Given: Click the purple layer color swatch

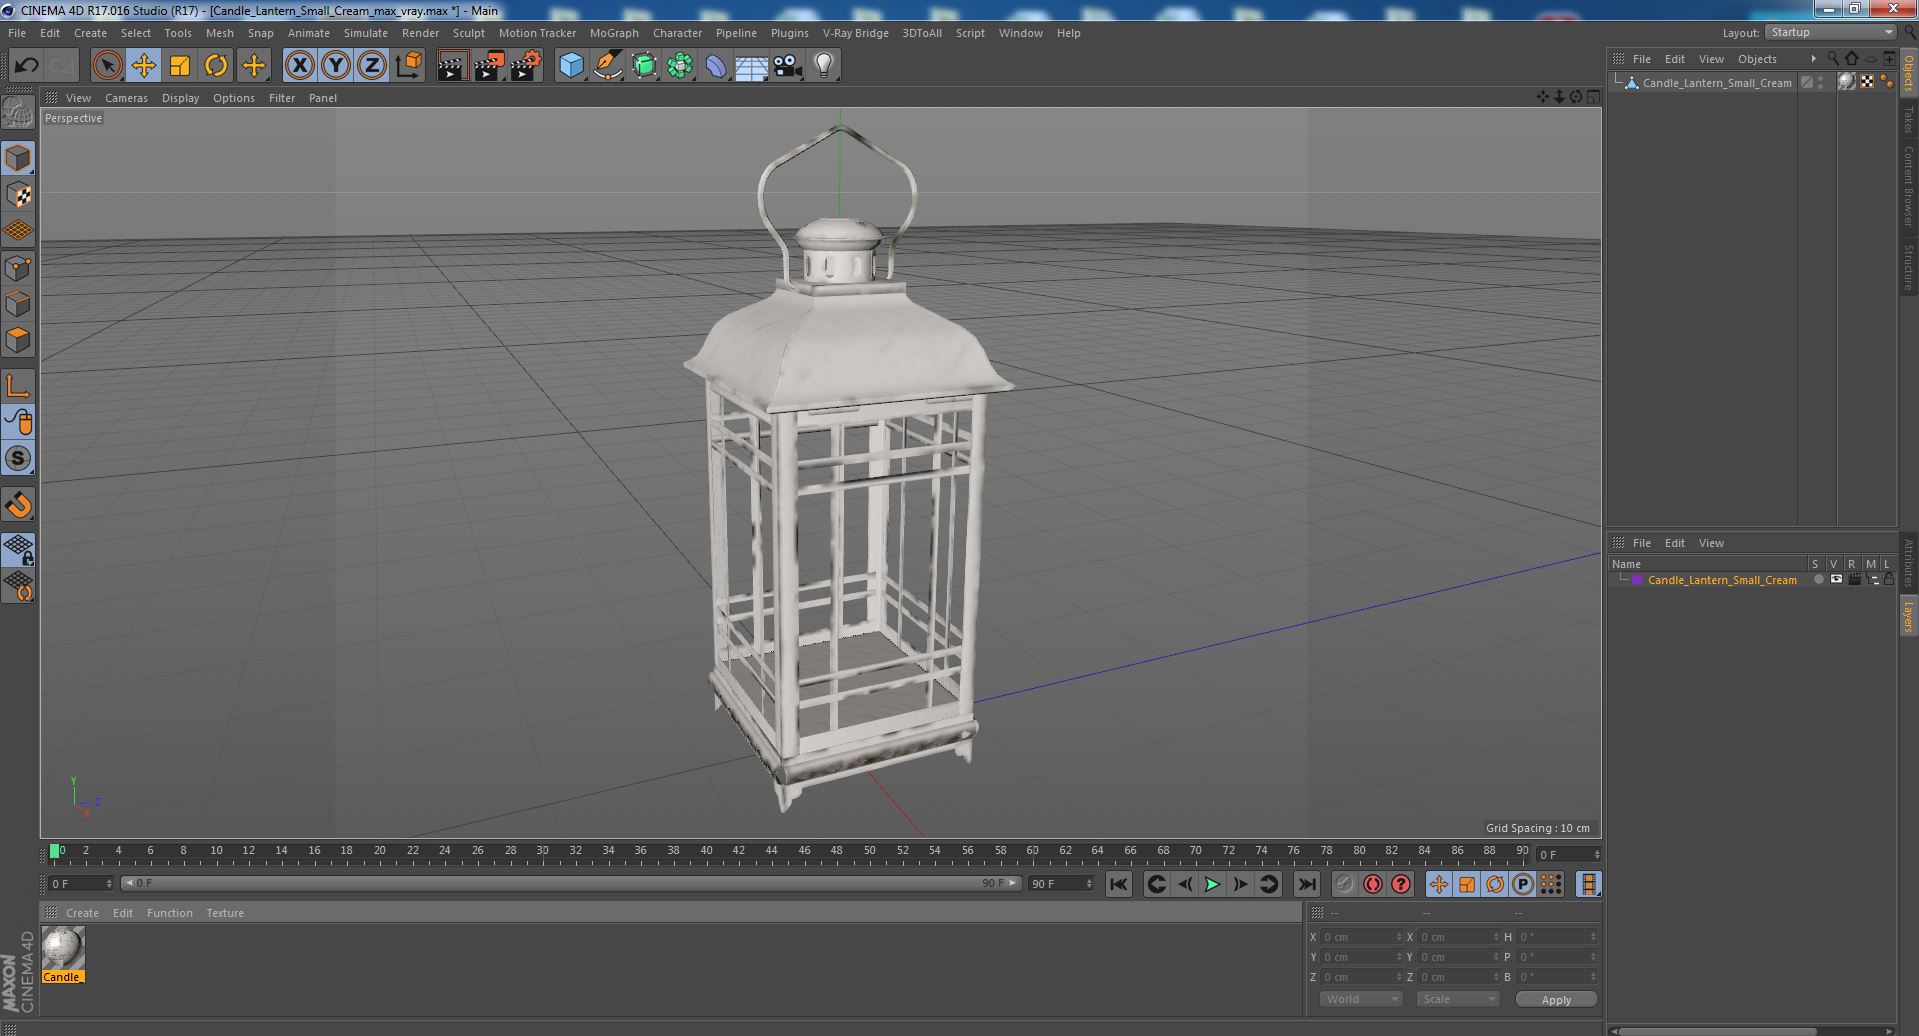Looking at the screenshot, I should (1637, 580).
